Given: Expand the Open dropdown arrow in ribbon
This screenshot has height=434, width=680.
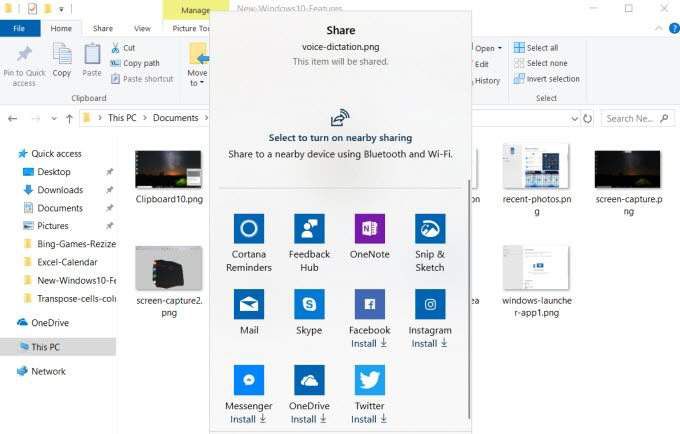Looking at the screenshot, I should (x=500, y=48).
